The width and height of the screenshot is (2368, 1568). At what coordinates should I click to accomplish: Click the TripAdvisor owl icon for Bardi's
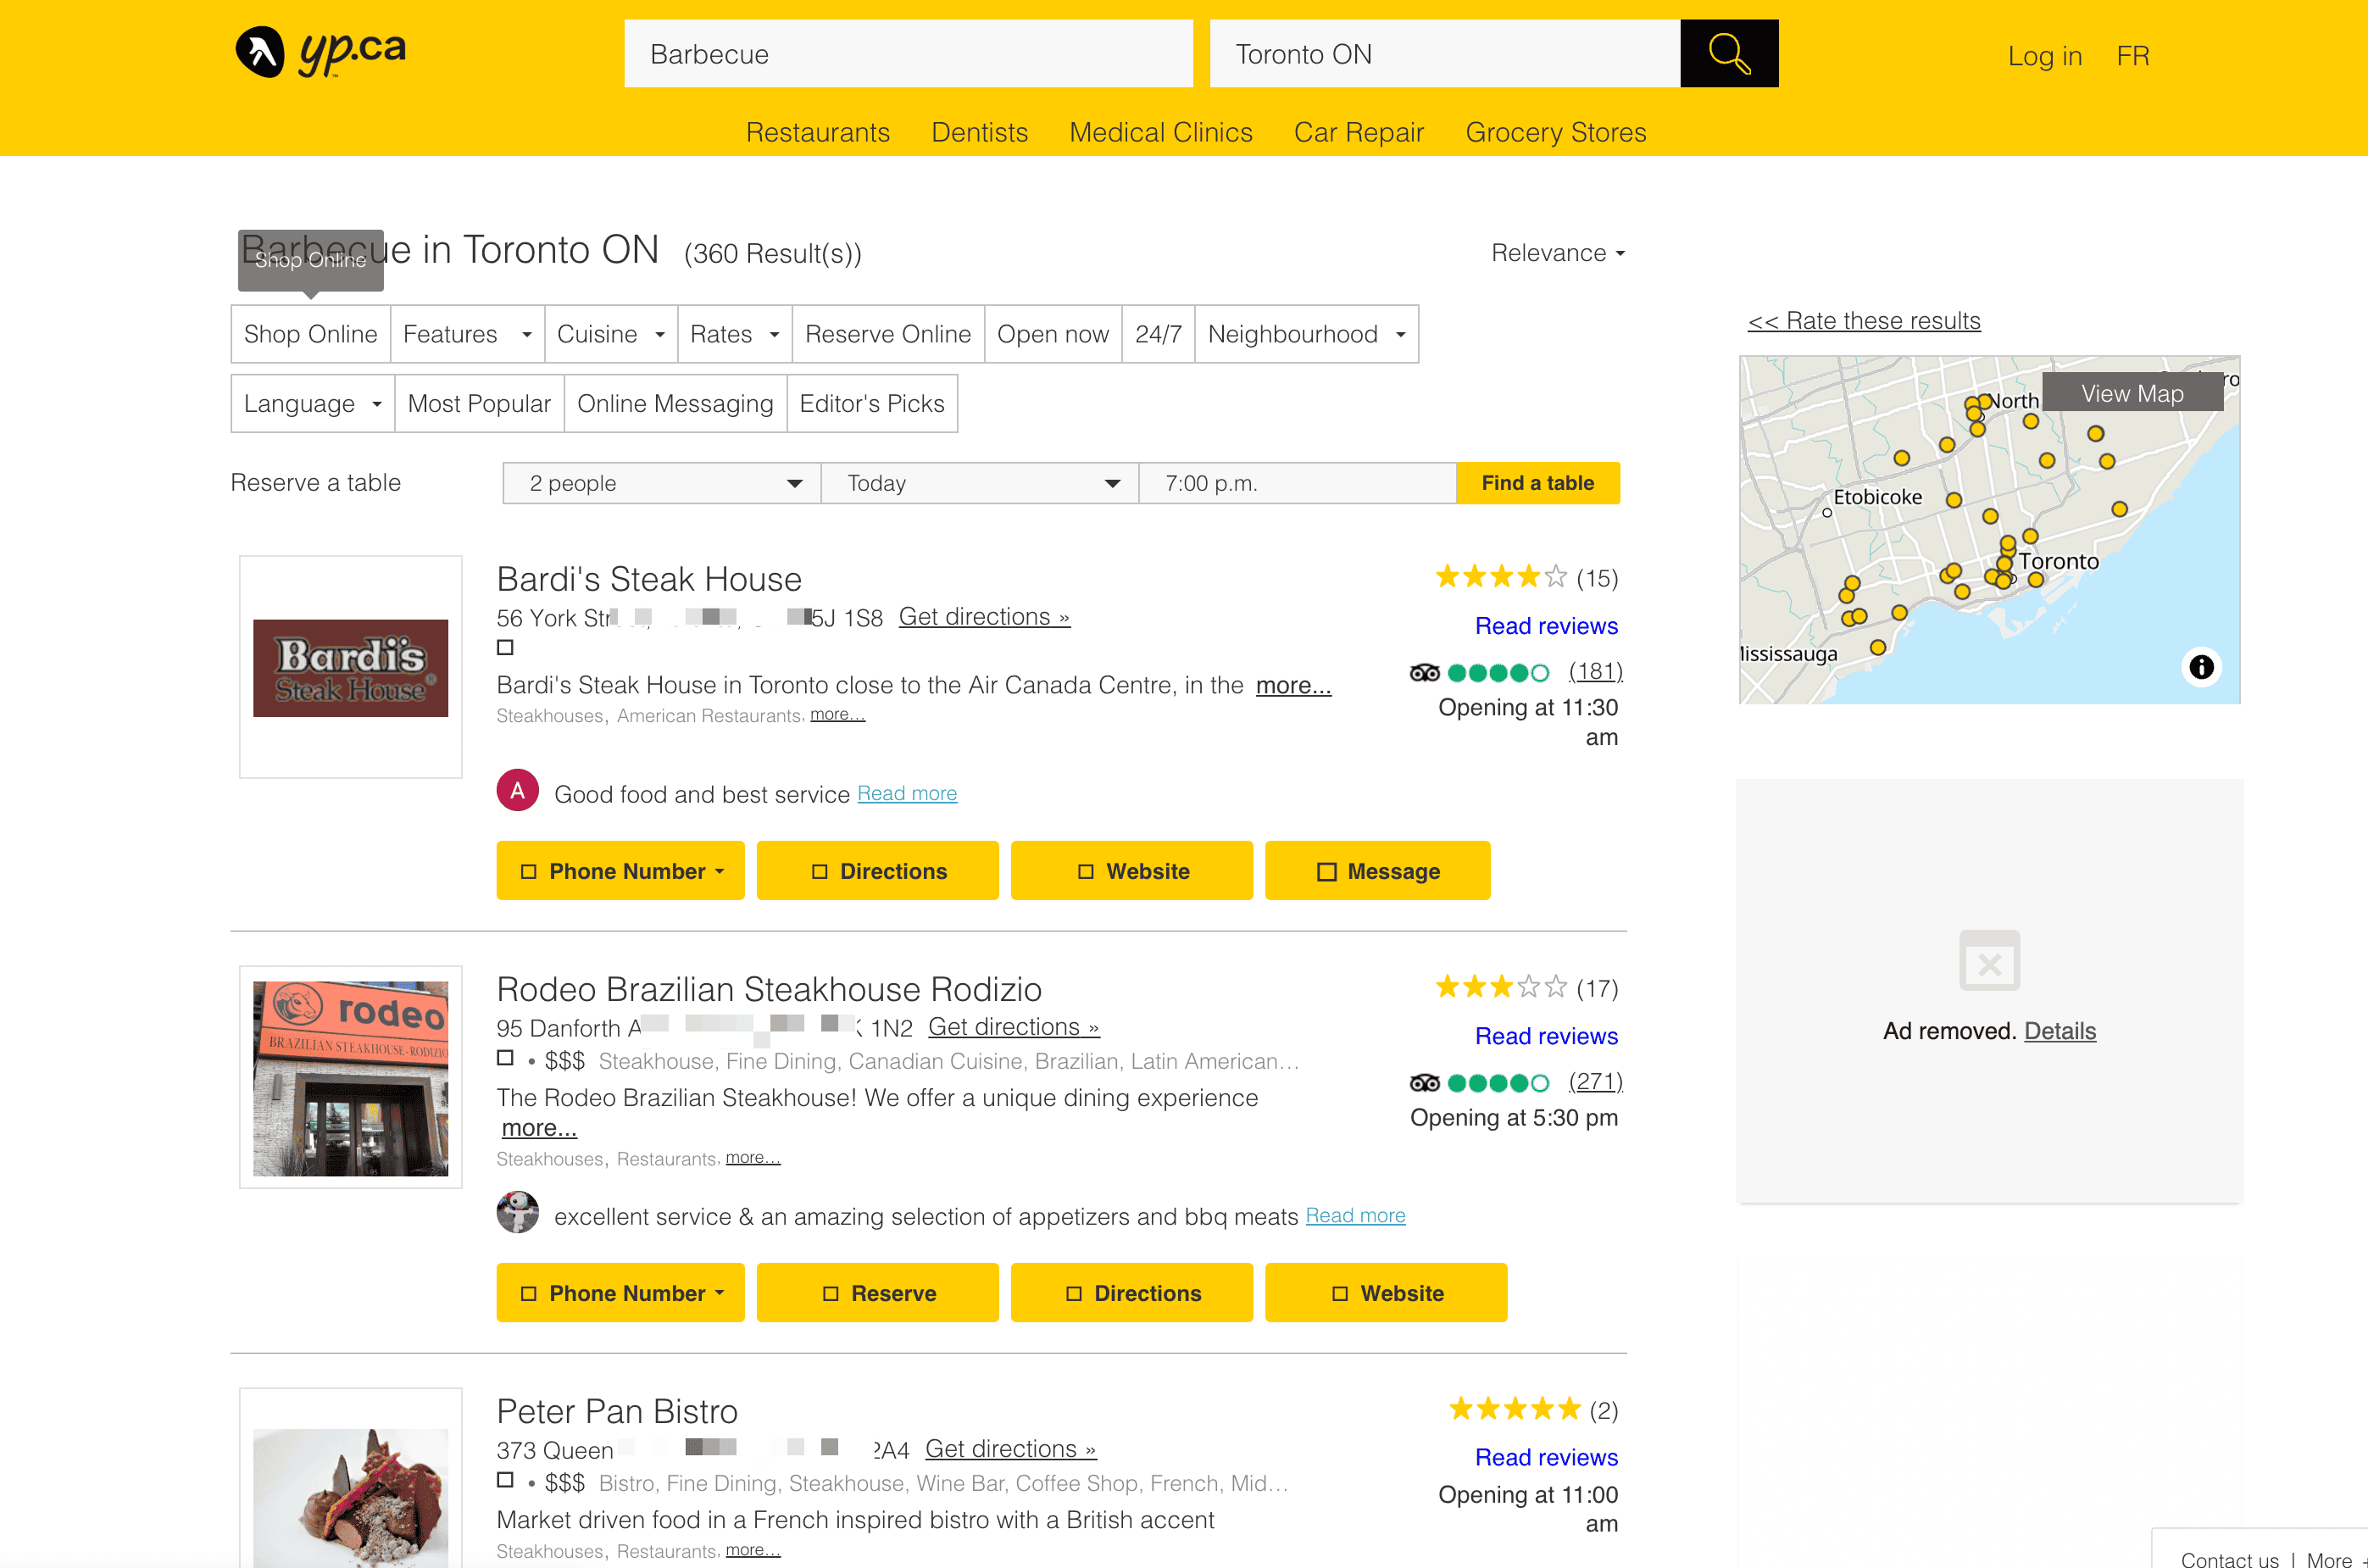click(x=1424, y=673)
